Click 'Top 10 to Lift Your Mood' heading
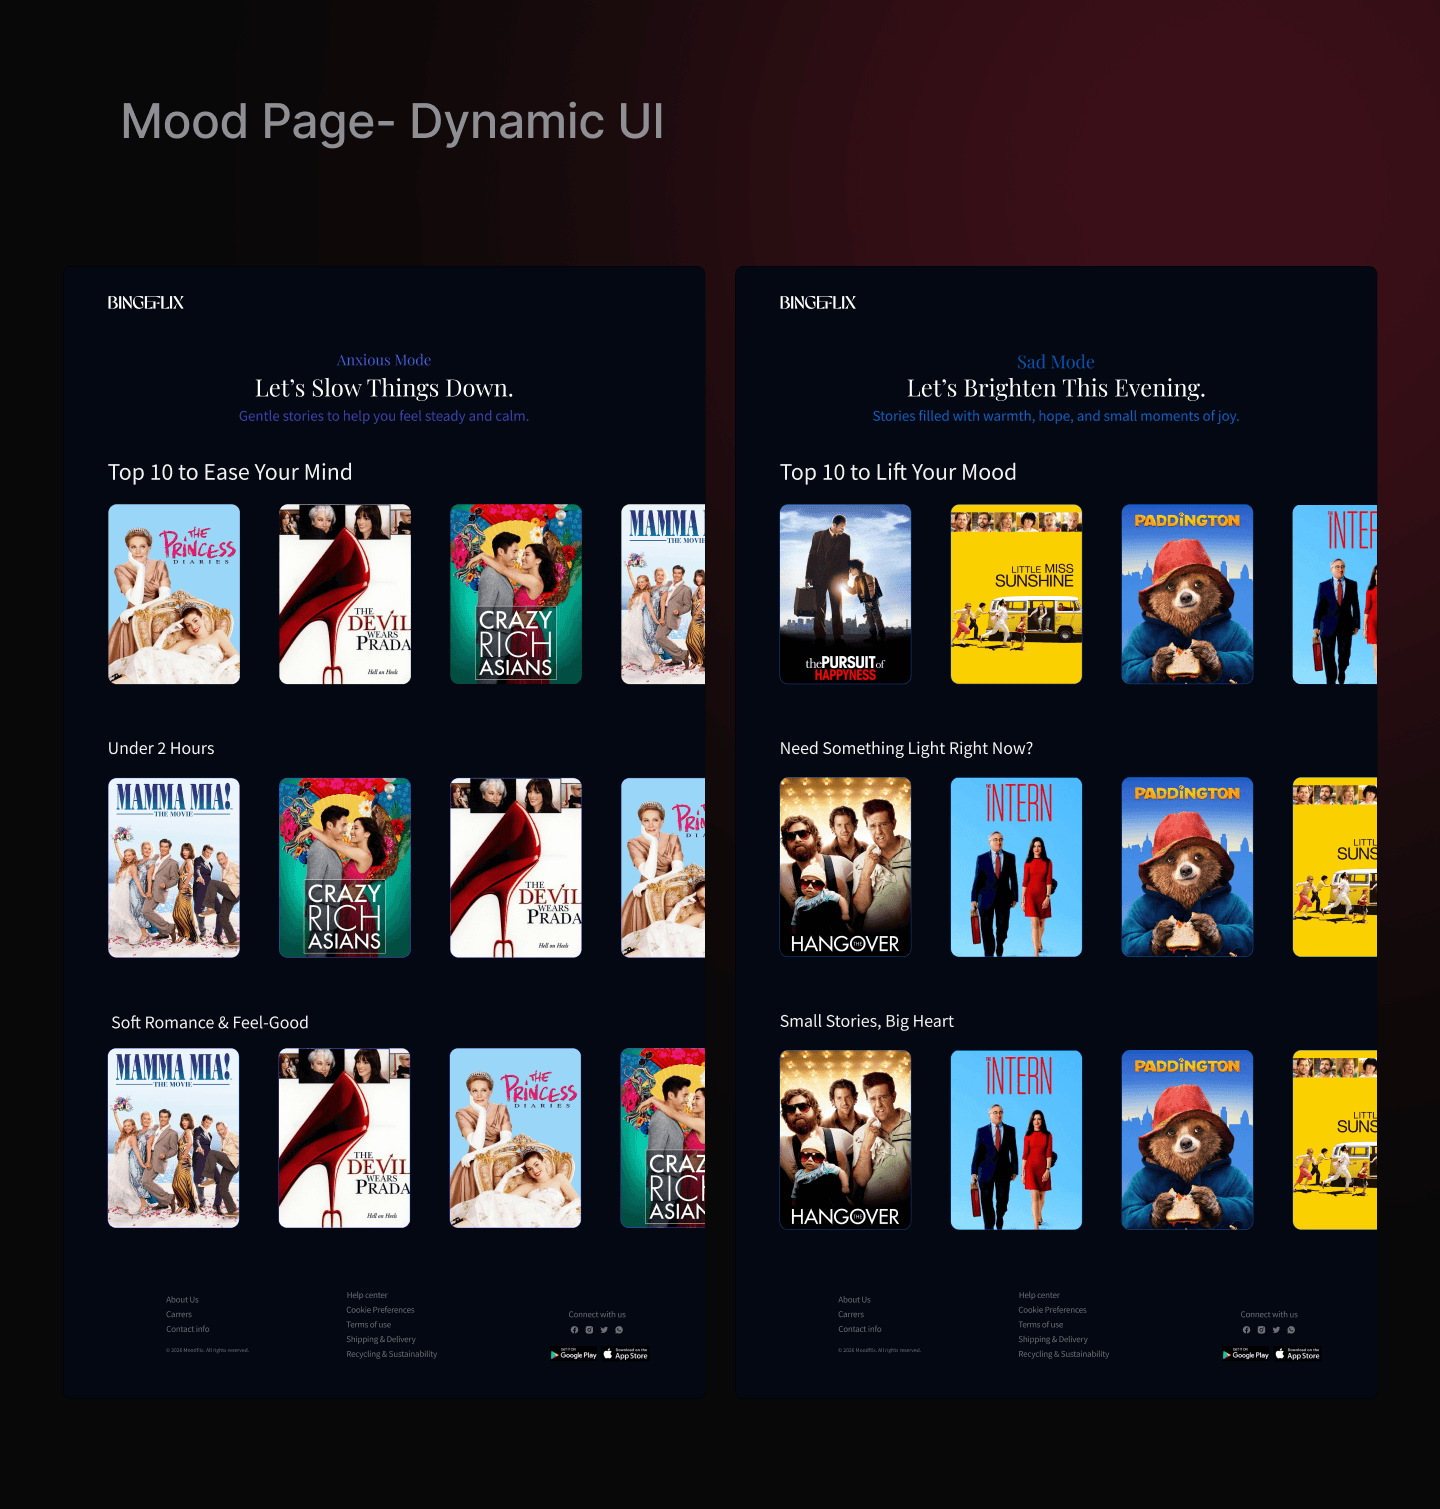 (x=898, y=472)
